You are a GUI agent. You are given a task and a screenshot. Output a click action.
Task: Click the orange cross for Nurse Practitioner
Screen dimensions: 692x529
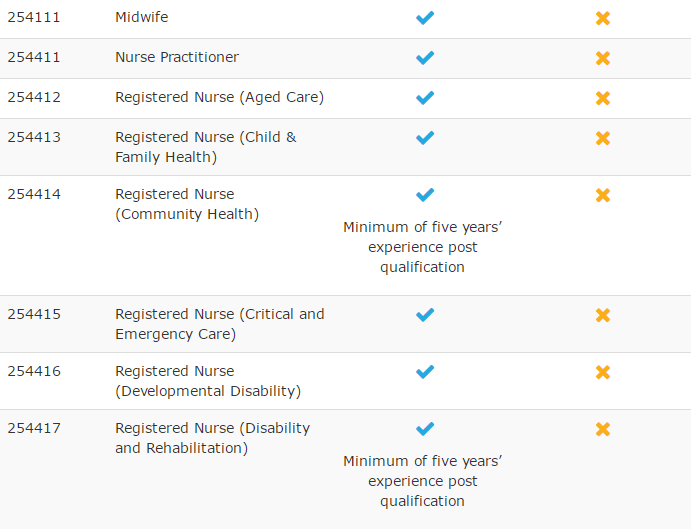[602, 58]
